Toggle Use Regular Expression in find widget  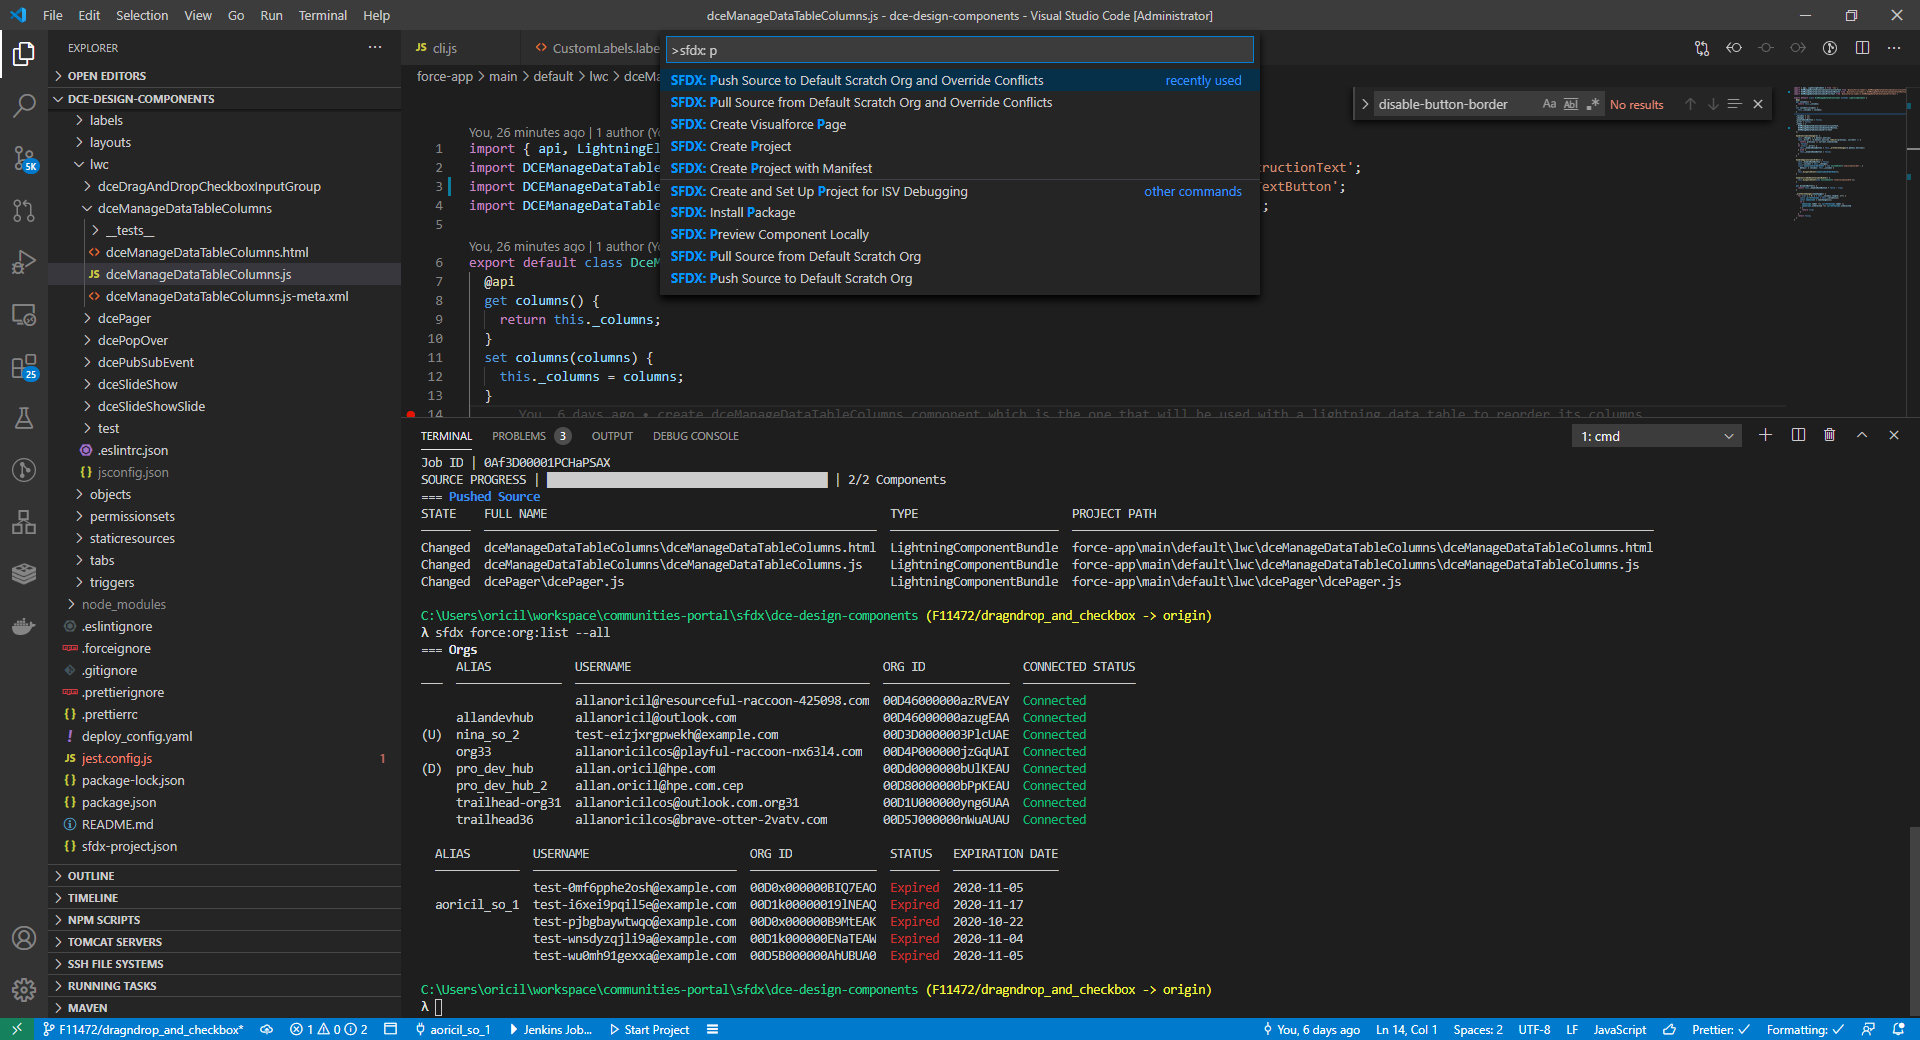[1592, 104]
